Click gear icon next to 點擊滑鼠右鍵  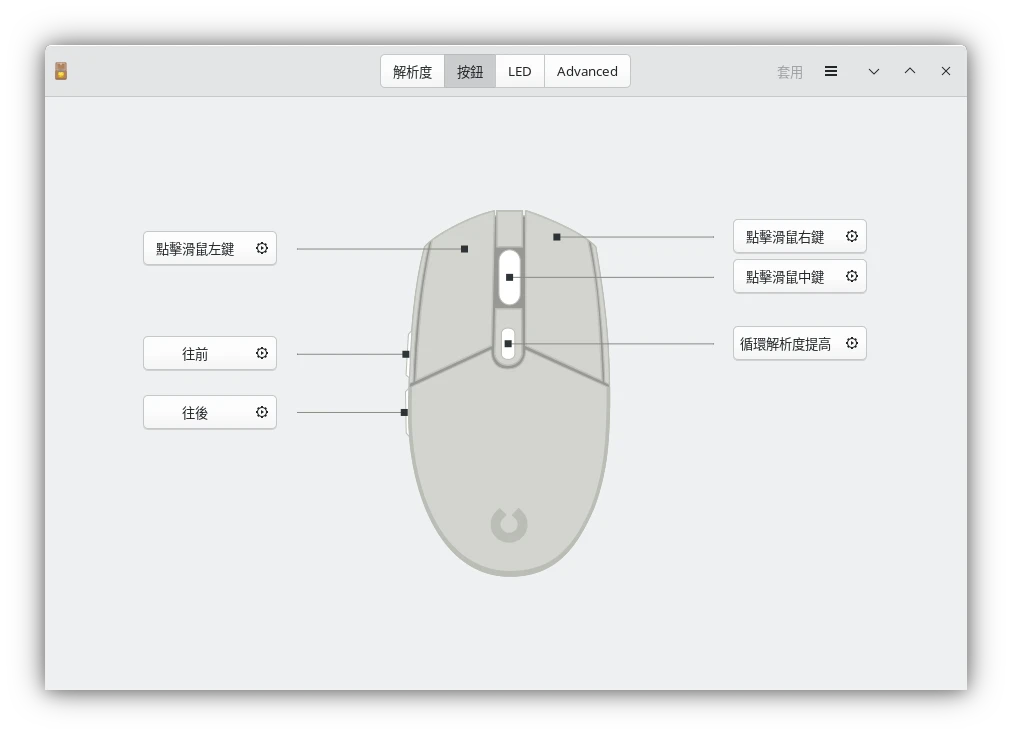click(x=852, y=236)
